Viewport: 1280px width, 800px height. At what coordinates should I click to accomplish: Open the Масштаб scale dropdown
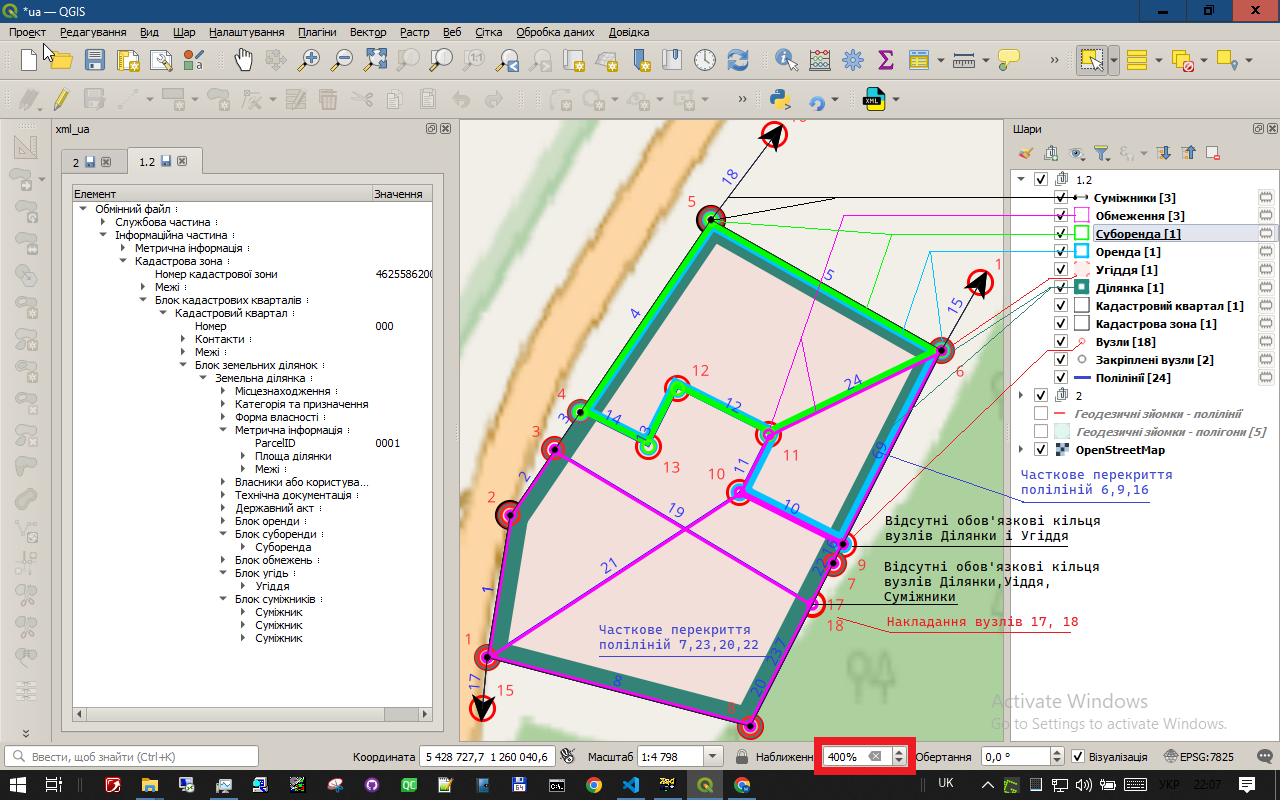coord(713,757)
